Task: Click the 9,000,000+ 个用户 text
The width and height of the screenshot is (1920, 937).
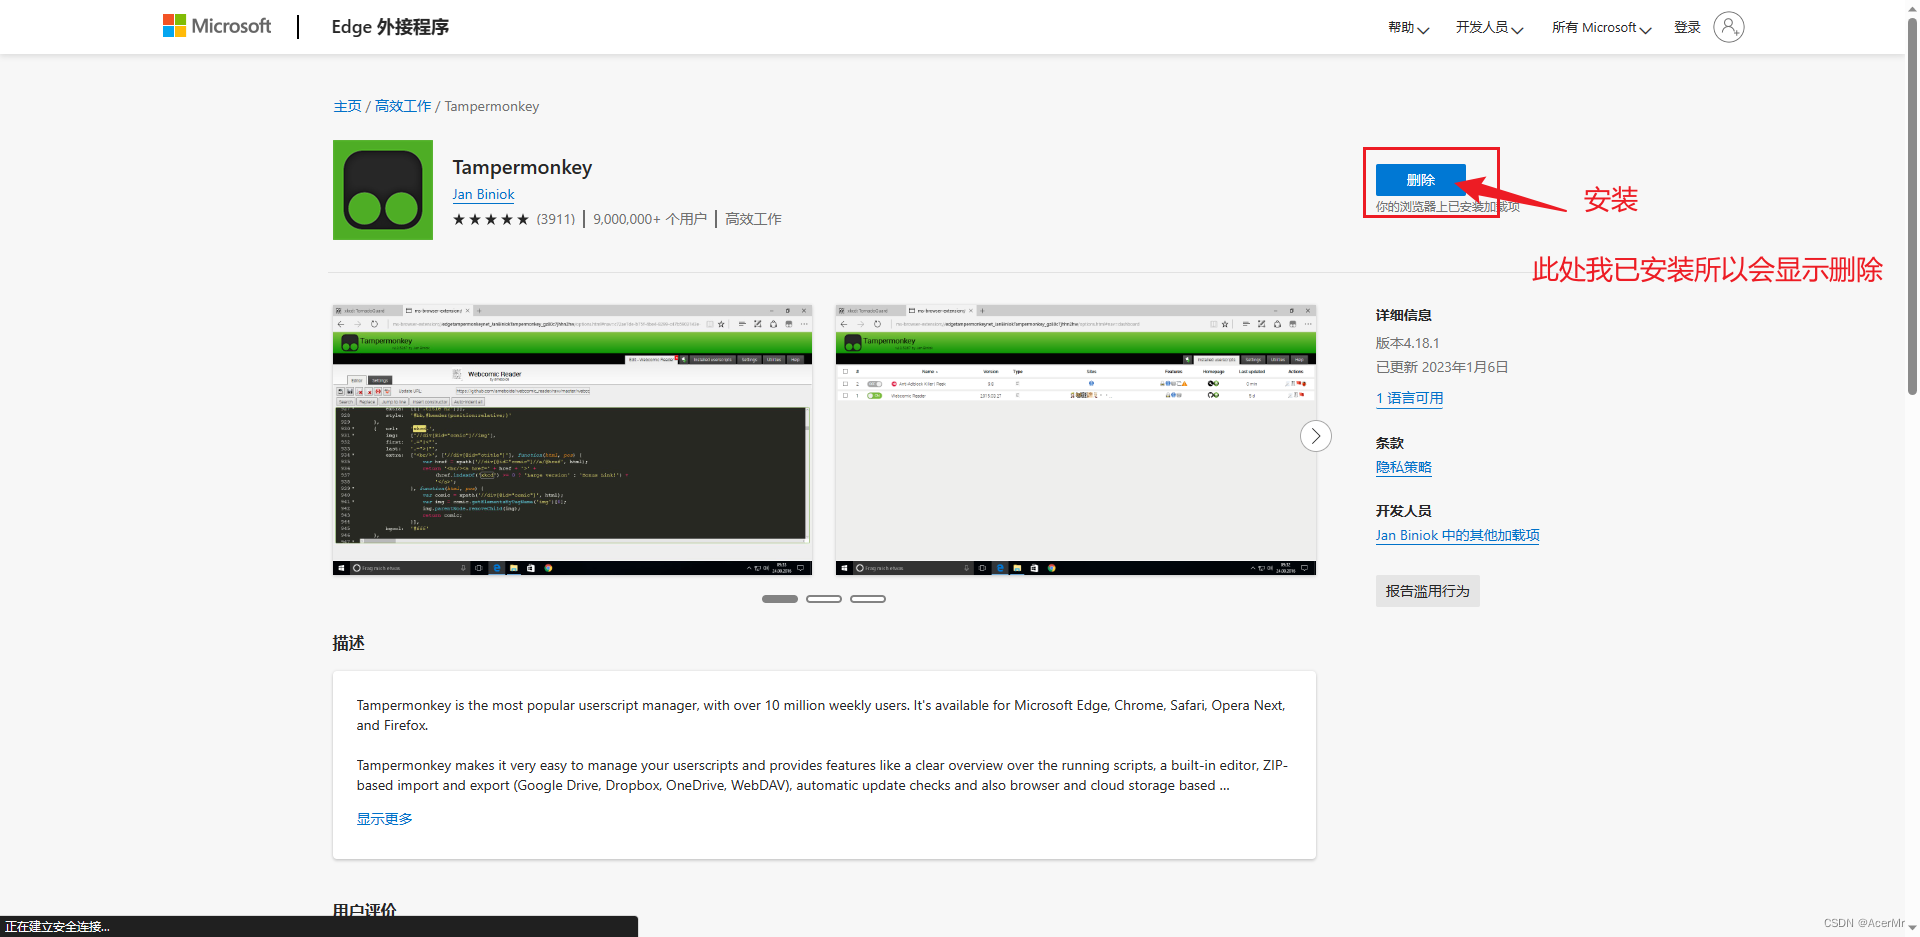Action: click(x=650, y=219)
